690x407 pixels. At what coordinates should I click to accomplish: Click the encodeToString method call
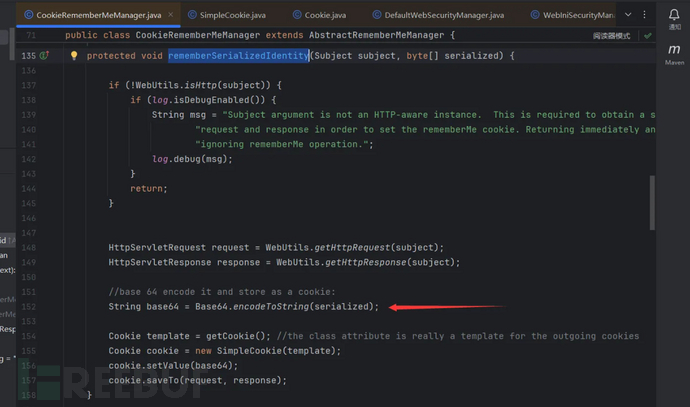tap(270, 306)
